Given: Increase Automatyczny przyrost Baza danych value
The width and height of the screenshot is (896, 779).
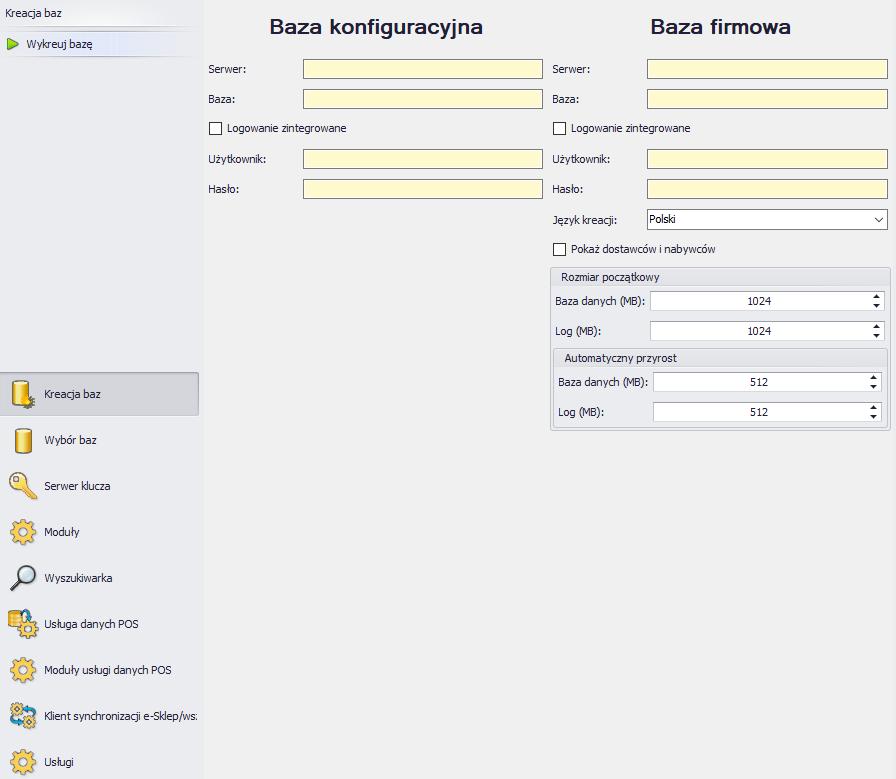Looking at the screenshot, I should [x=873, y=378].
